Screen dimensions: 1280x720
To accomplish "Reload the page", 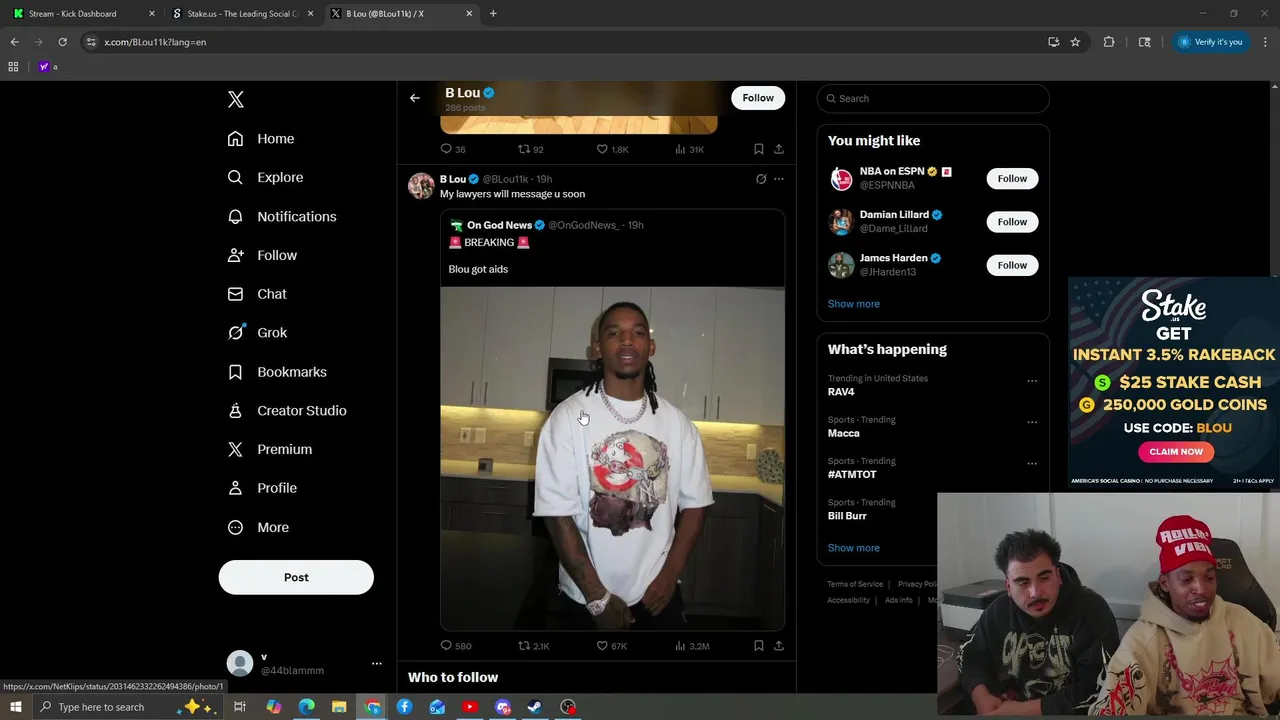I will pos(62,42).
